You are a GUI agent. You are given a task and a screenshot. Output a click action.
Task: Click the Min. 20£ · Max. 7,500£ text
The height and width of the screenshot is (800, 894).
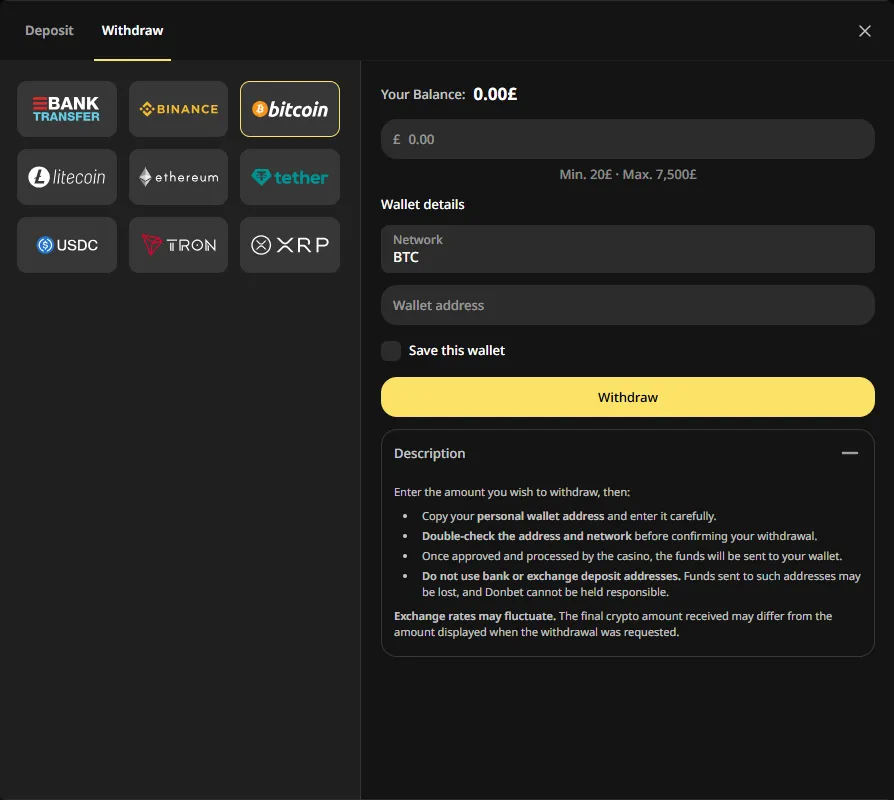click(628, 174)
